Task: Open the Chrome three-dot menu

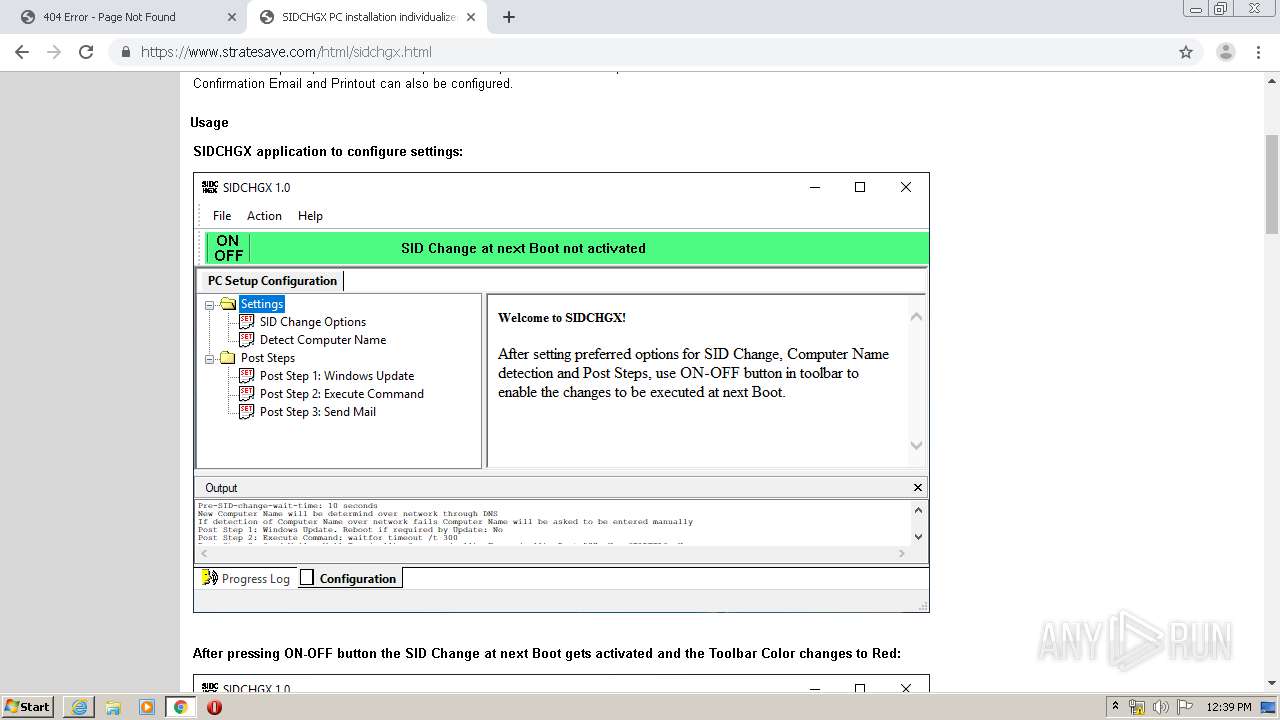Action: [1258, 52]
